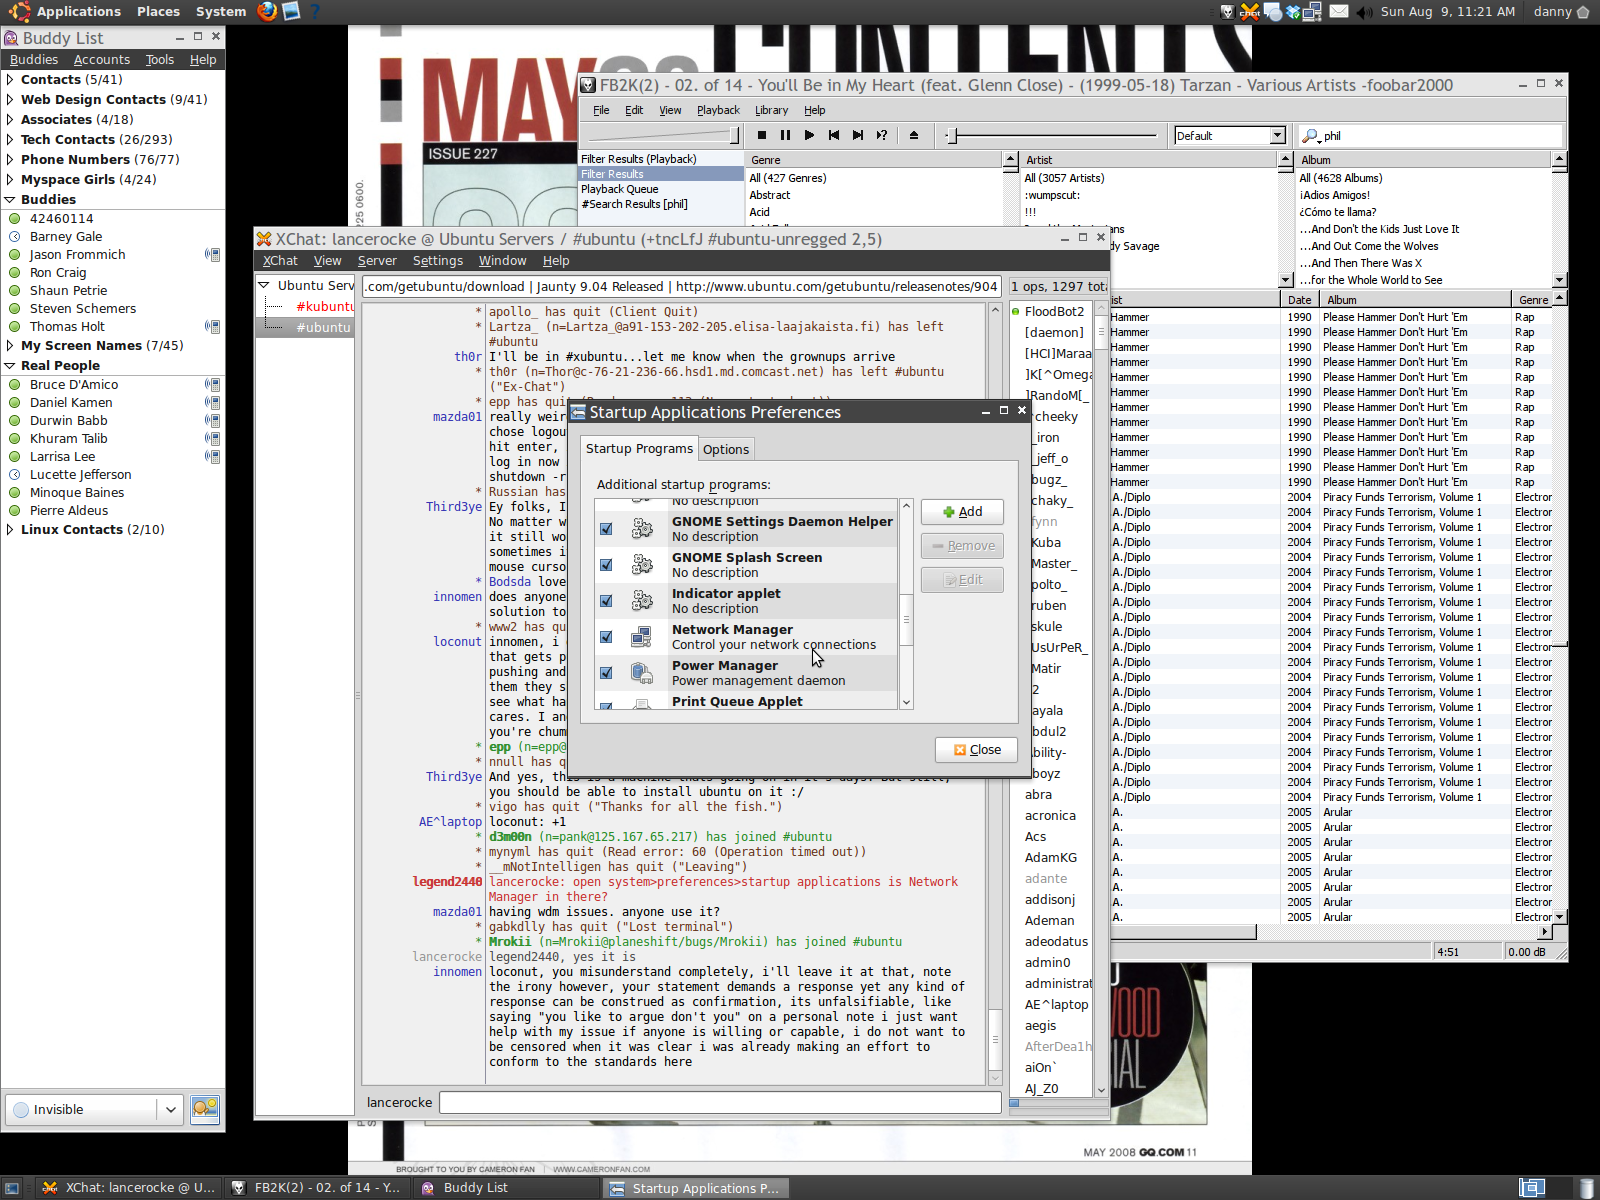Open the Accounts menu in Buddy List
Image resolution: width=1600 pixels, height=1200 pixels.
(x=102, y=60)
